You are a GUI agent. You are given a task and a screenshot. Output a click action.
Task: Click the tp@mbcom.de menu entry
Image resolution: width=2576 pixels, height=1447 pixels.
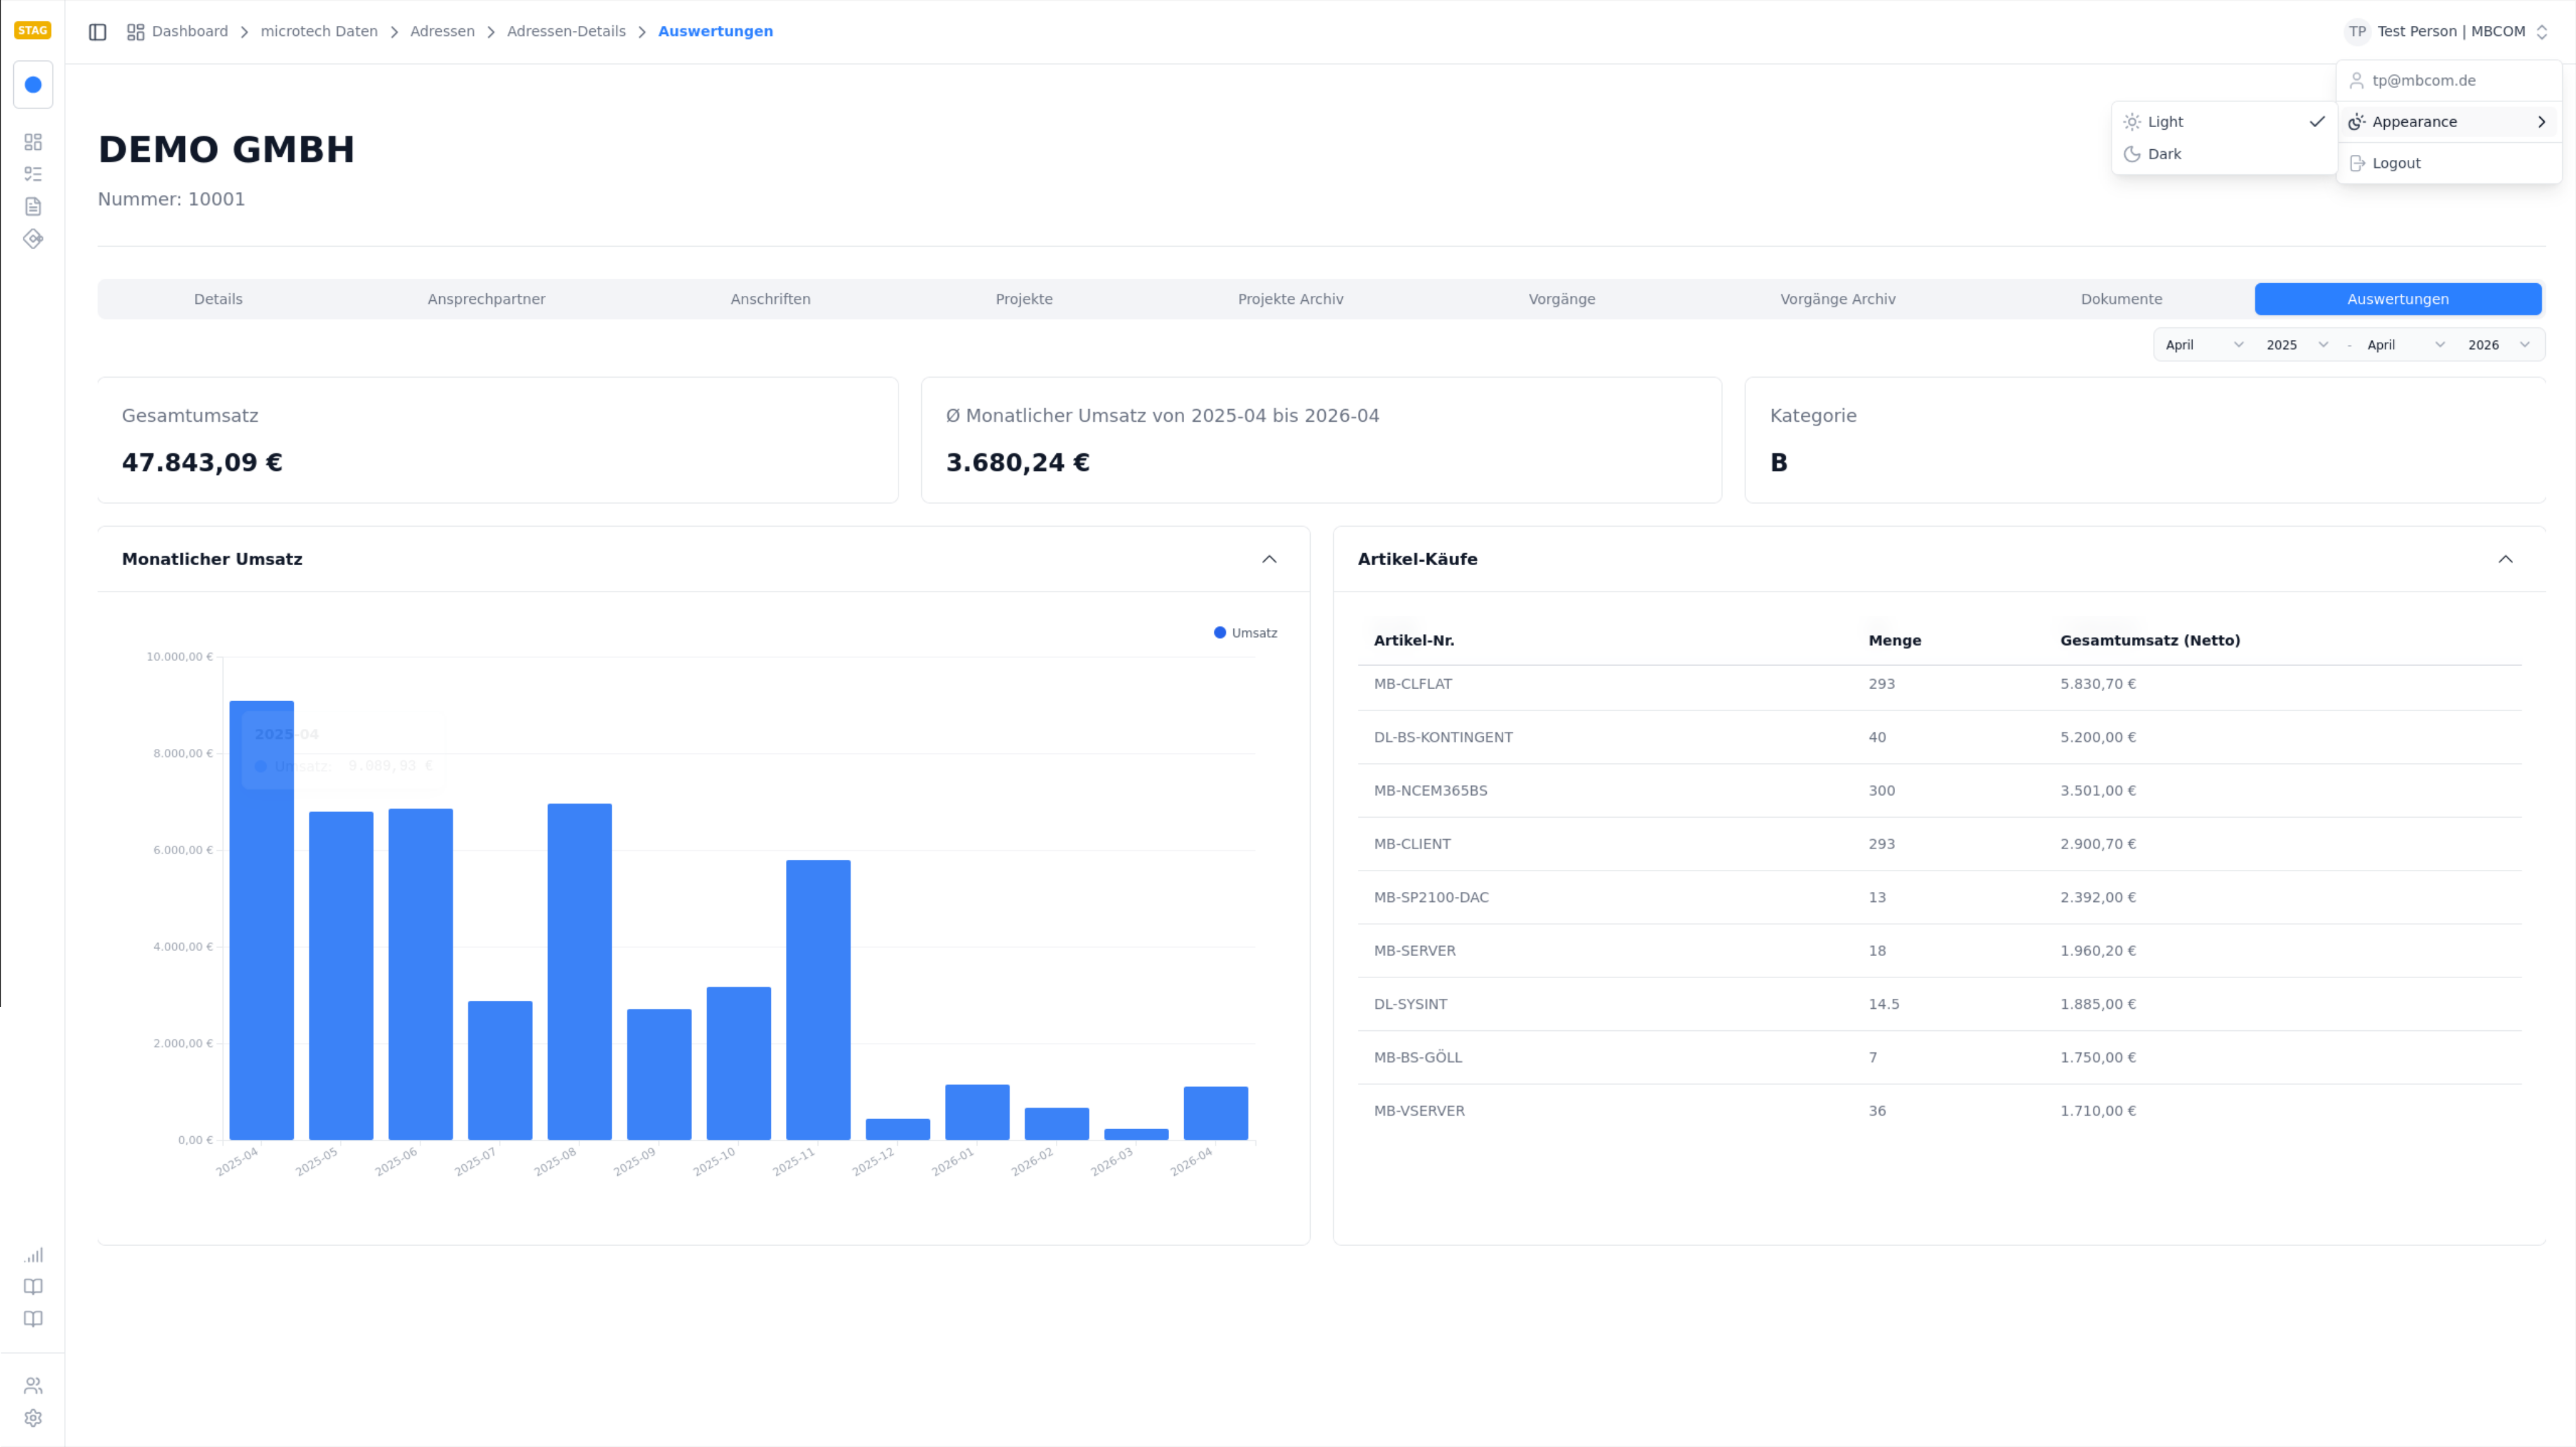click(2448, 81)
